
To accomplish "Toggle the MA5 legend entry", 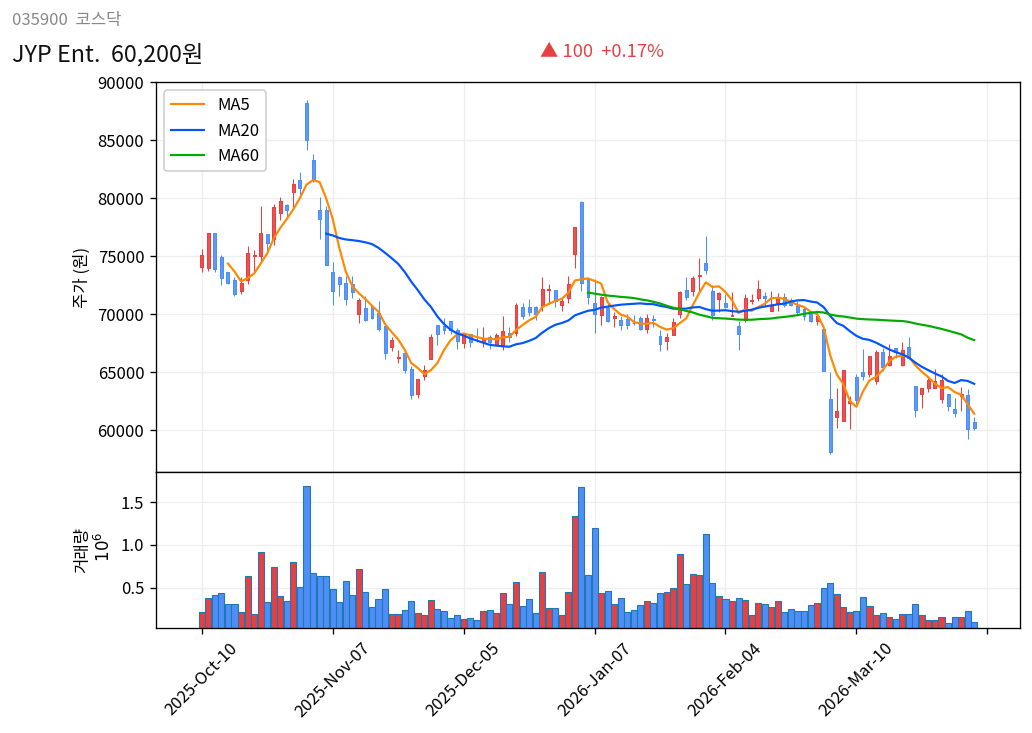I will pyautogui.click(x=230, y=103).
